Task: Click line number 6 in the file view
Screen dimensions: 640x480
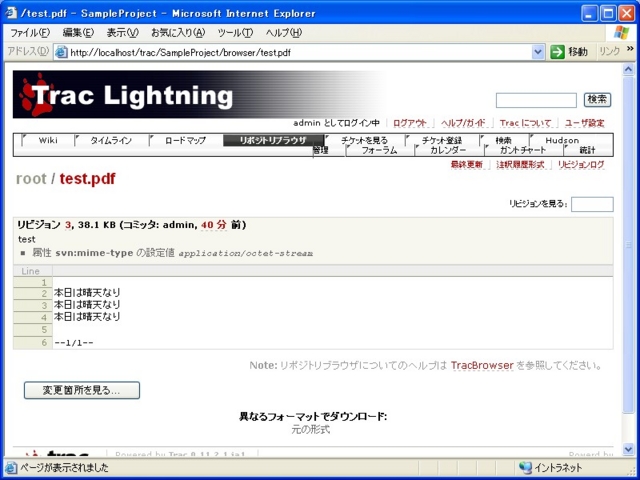Action: 44,342
